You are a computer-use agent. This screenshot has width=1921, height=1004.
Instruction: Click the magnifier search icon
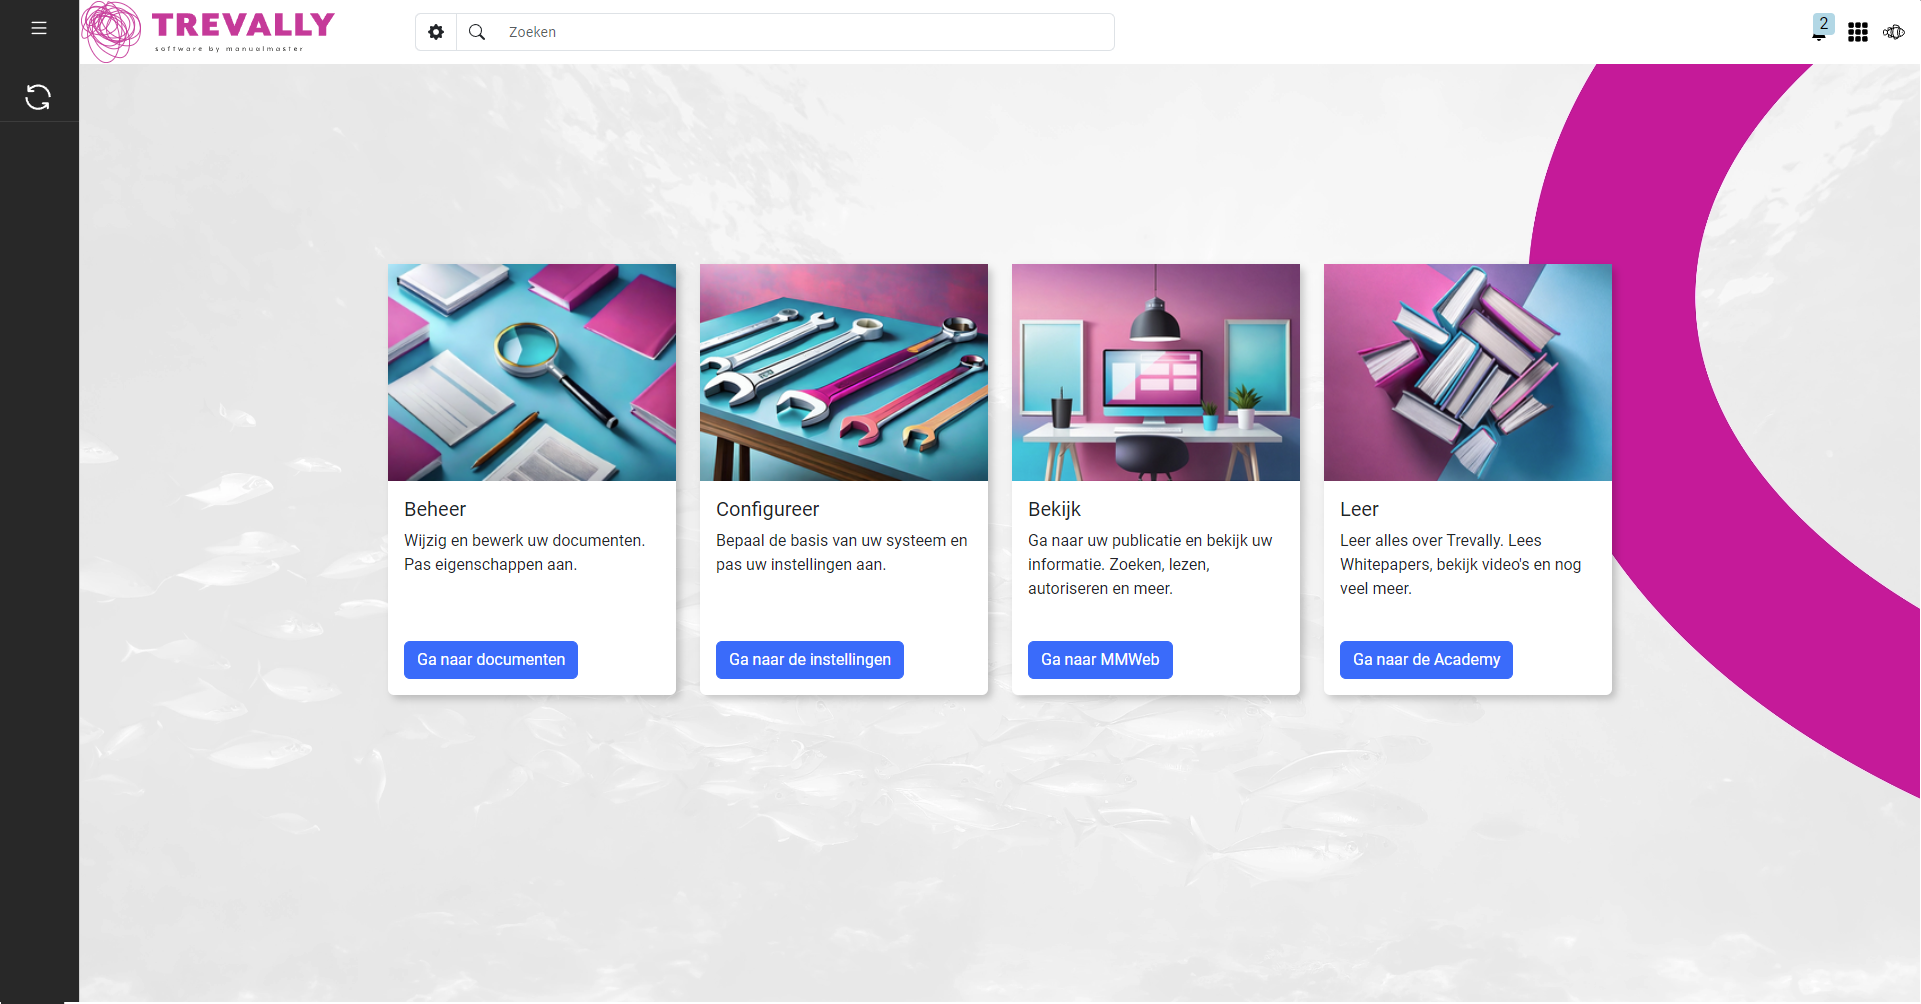(477, 32)
